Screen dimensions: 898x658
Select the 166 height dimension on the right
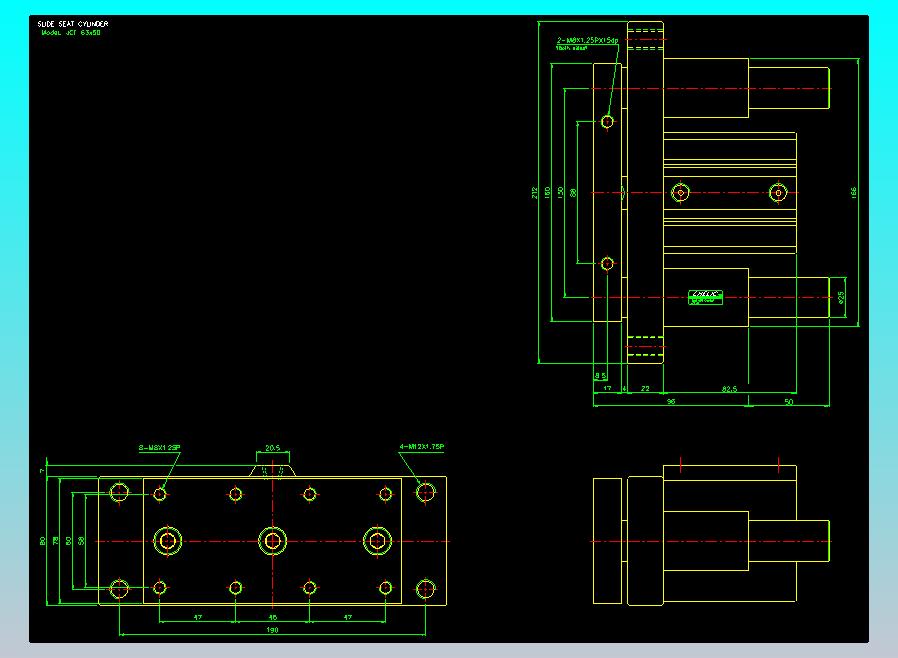(x=853, y=192)
